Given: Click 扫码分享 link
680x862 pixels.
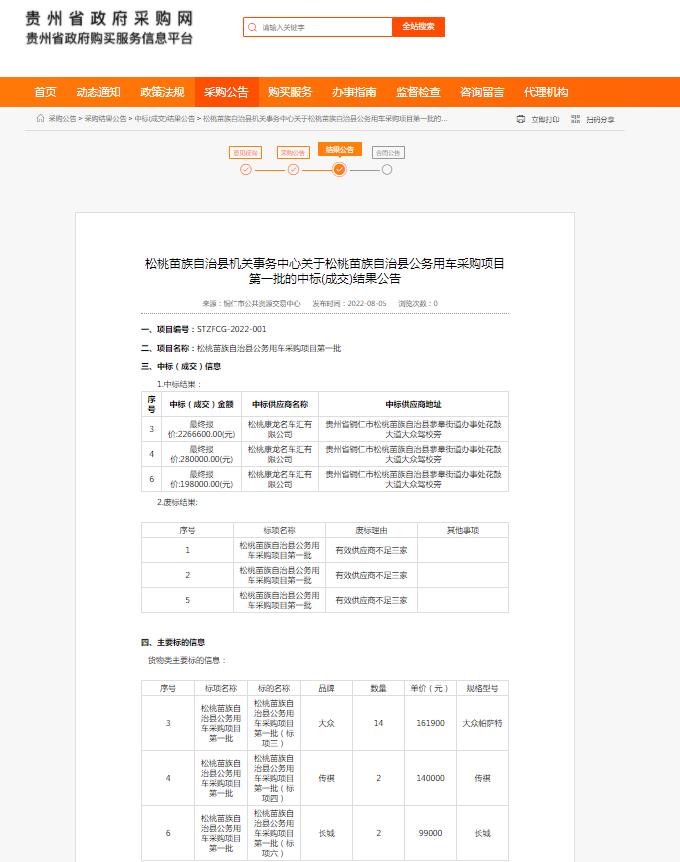Looking at the screenshot, I should 600,119.
